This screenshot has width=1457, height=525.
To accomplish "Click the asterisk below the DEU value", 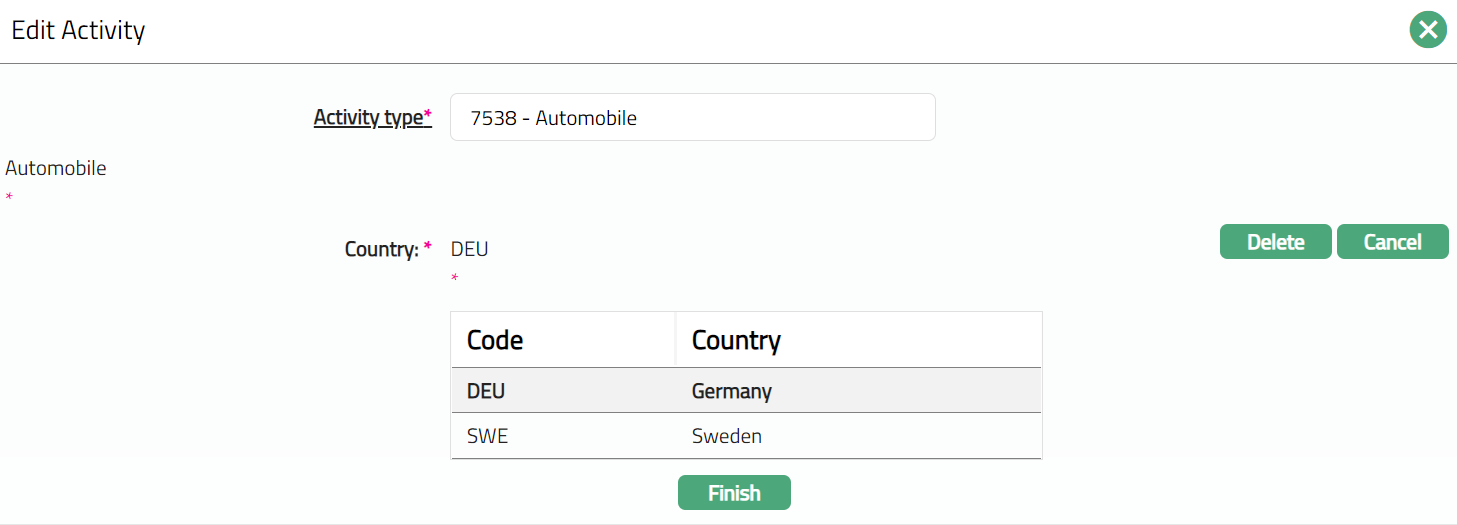I will (455, 278).
